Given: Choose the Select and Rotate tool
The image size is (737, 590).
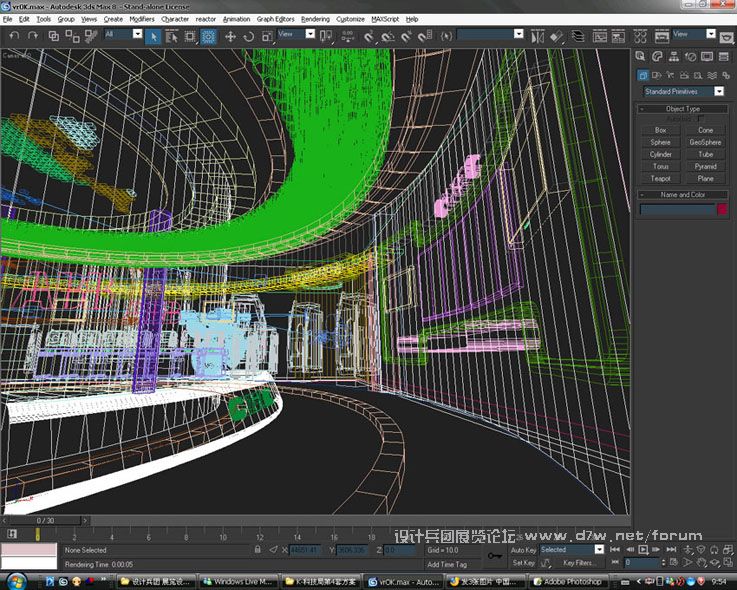Looking at the screenshot, I should tap(249, 36).
